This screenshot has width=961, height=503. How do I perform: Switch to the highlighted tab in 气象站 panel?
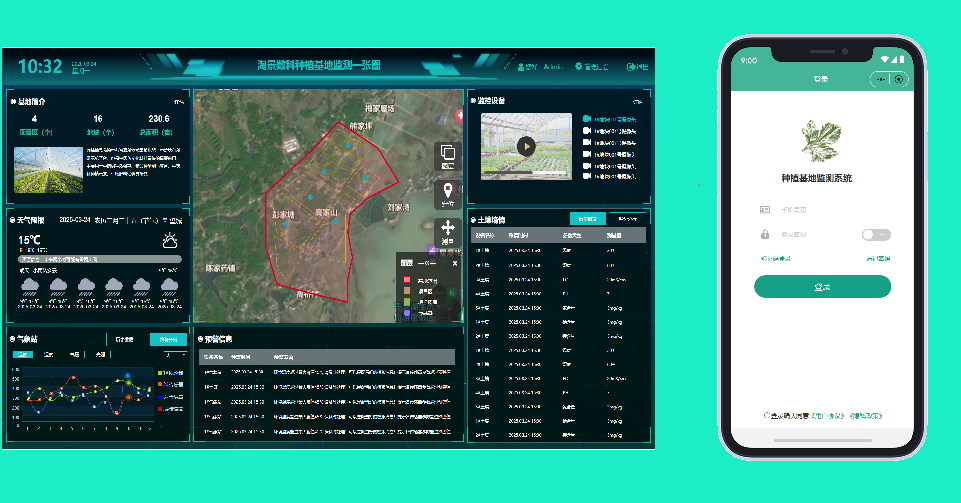pyautogui.click(x=168, y=339)
